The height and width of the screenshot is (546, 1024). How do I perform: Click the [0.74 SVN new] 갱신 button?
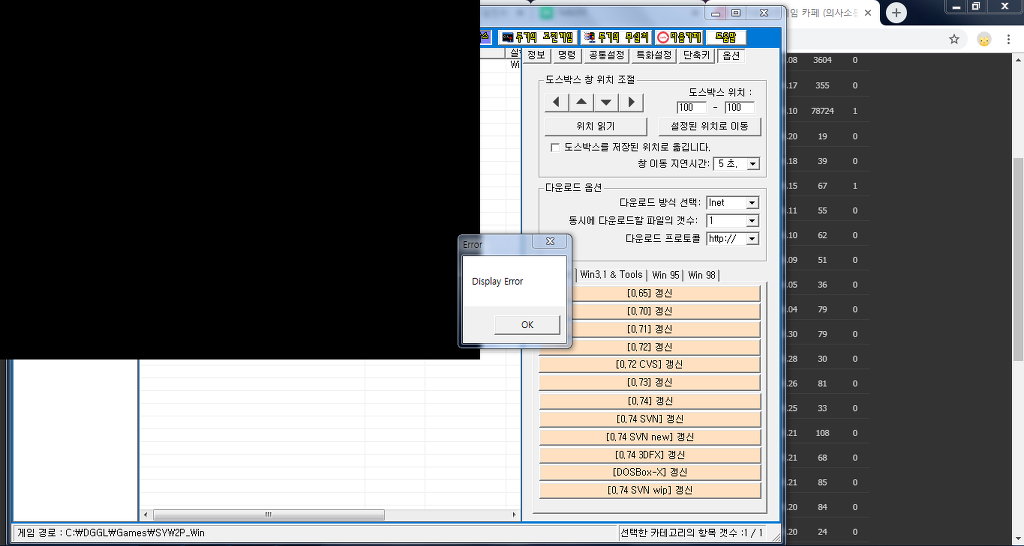point(650,437)
